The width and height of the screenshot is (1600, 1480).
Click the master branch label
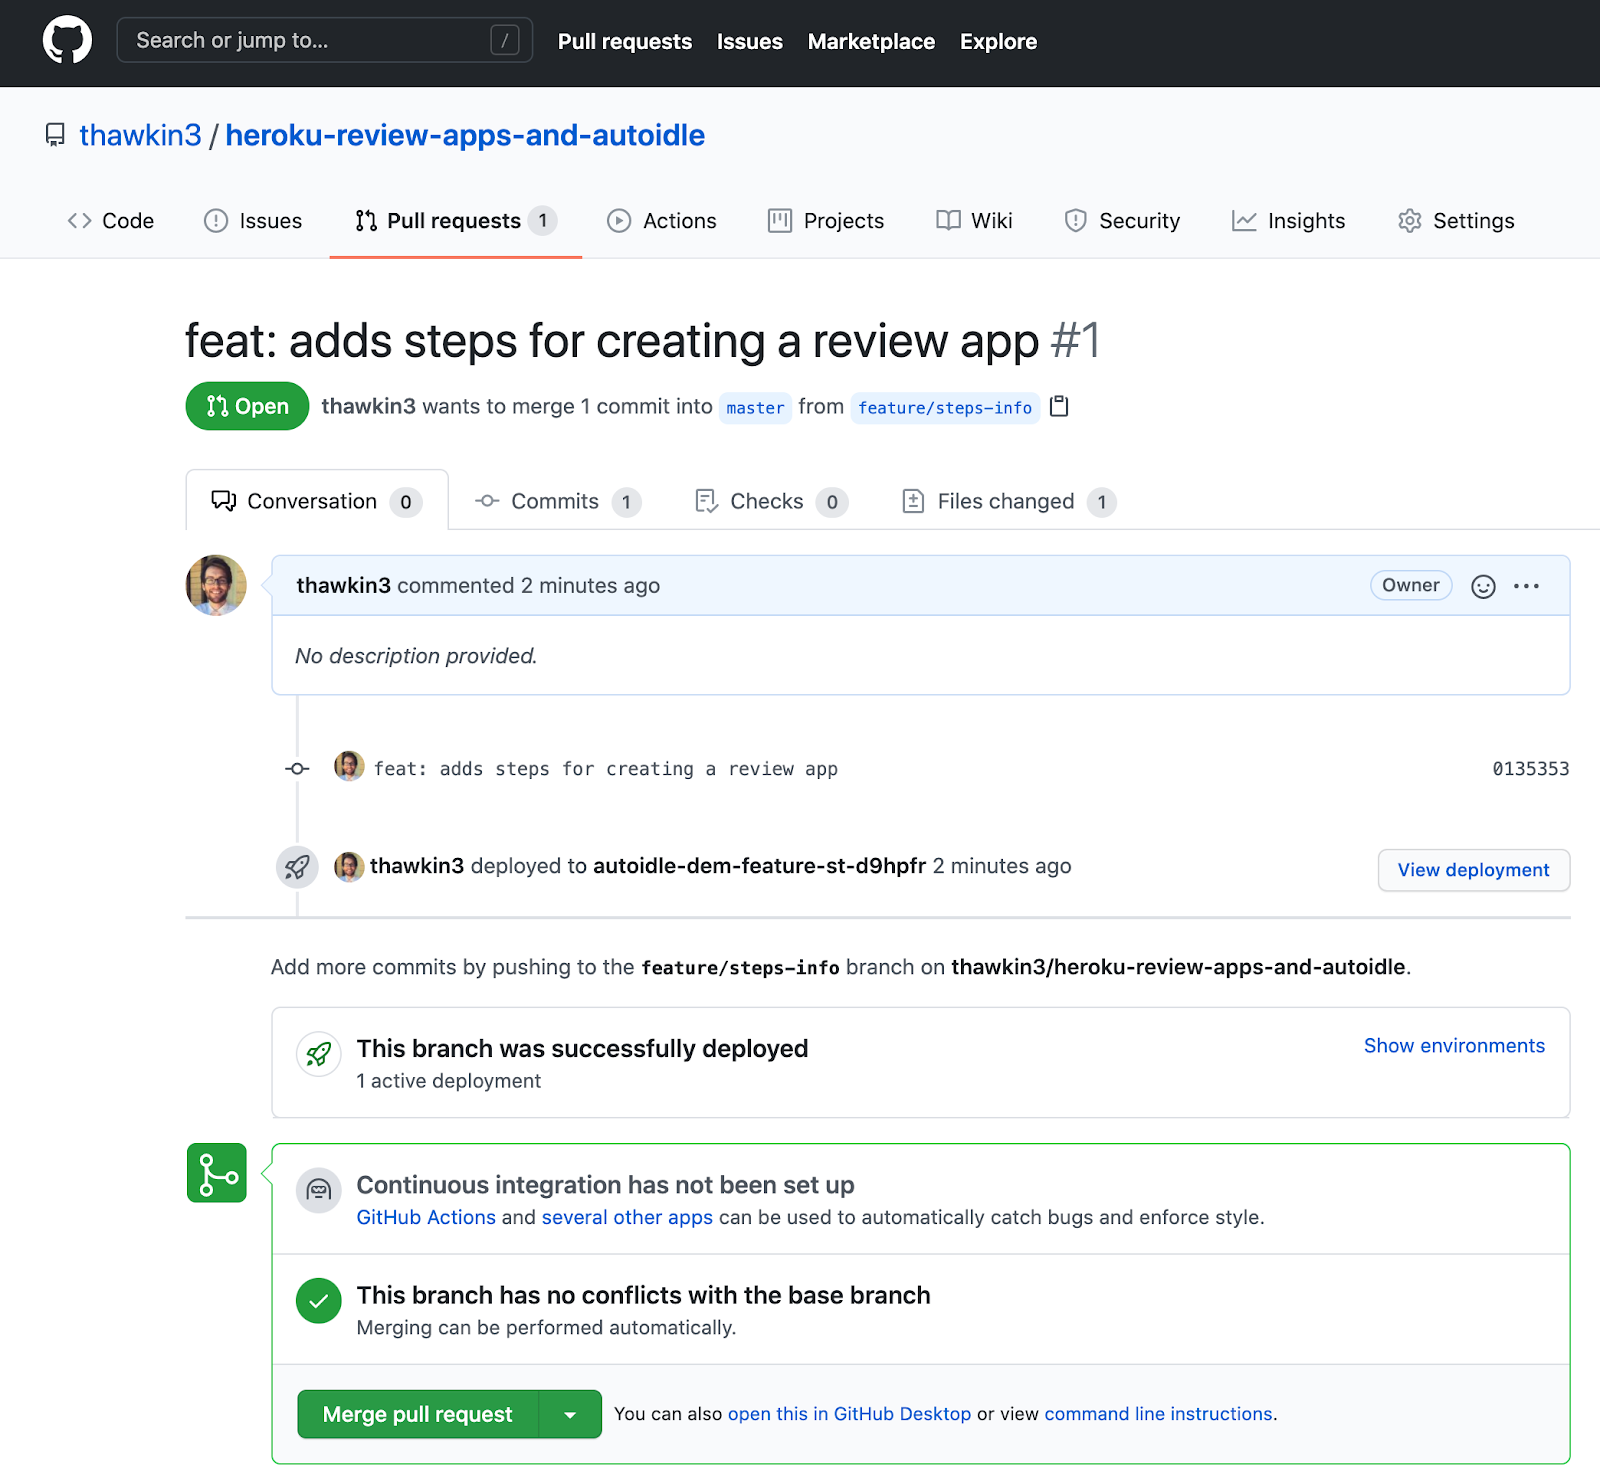[755, 408]
